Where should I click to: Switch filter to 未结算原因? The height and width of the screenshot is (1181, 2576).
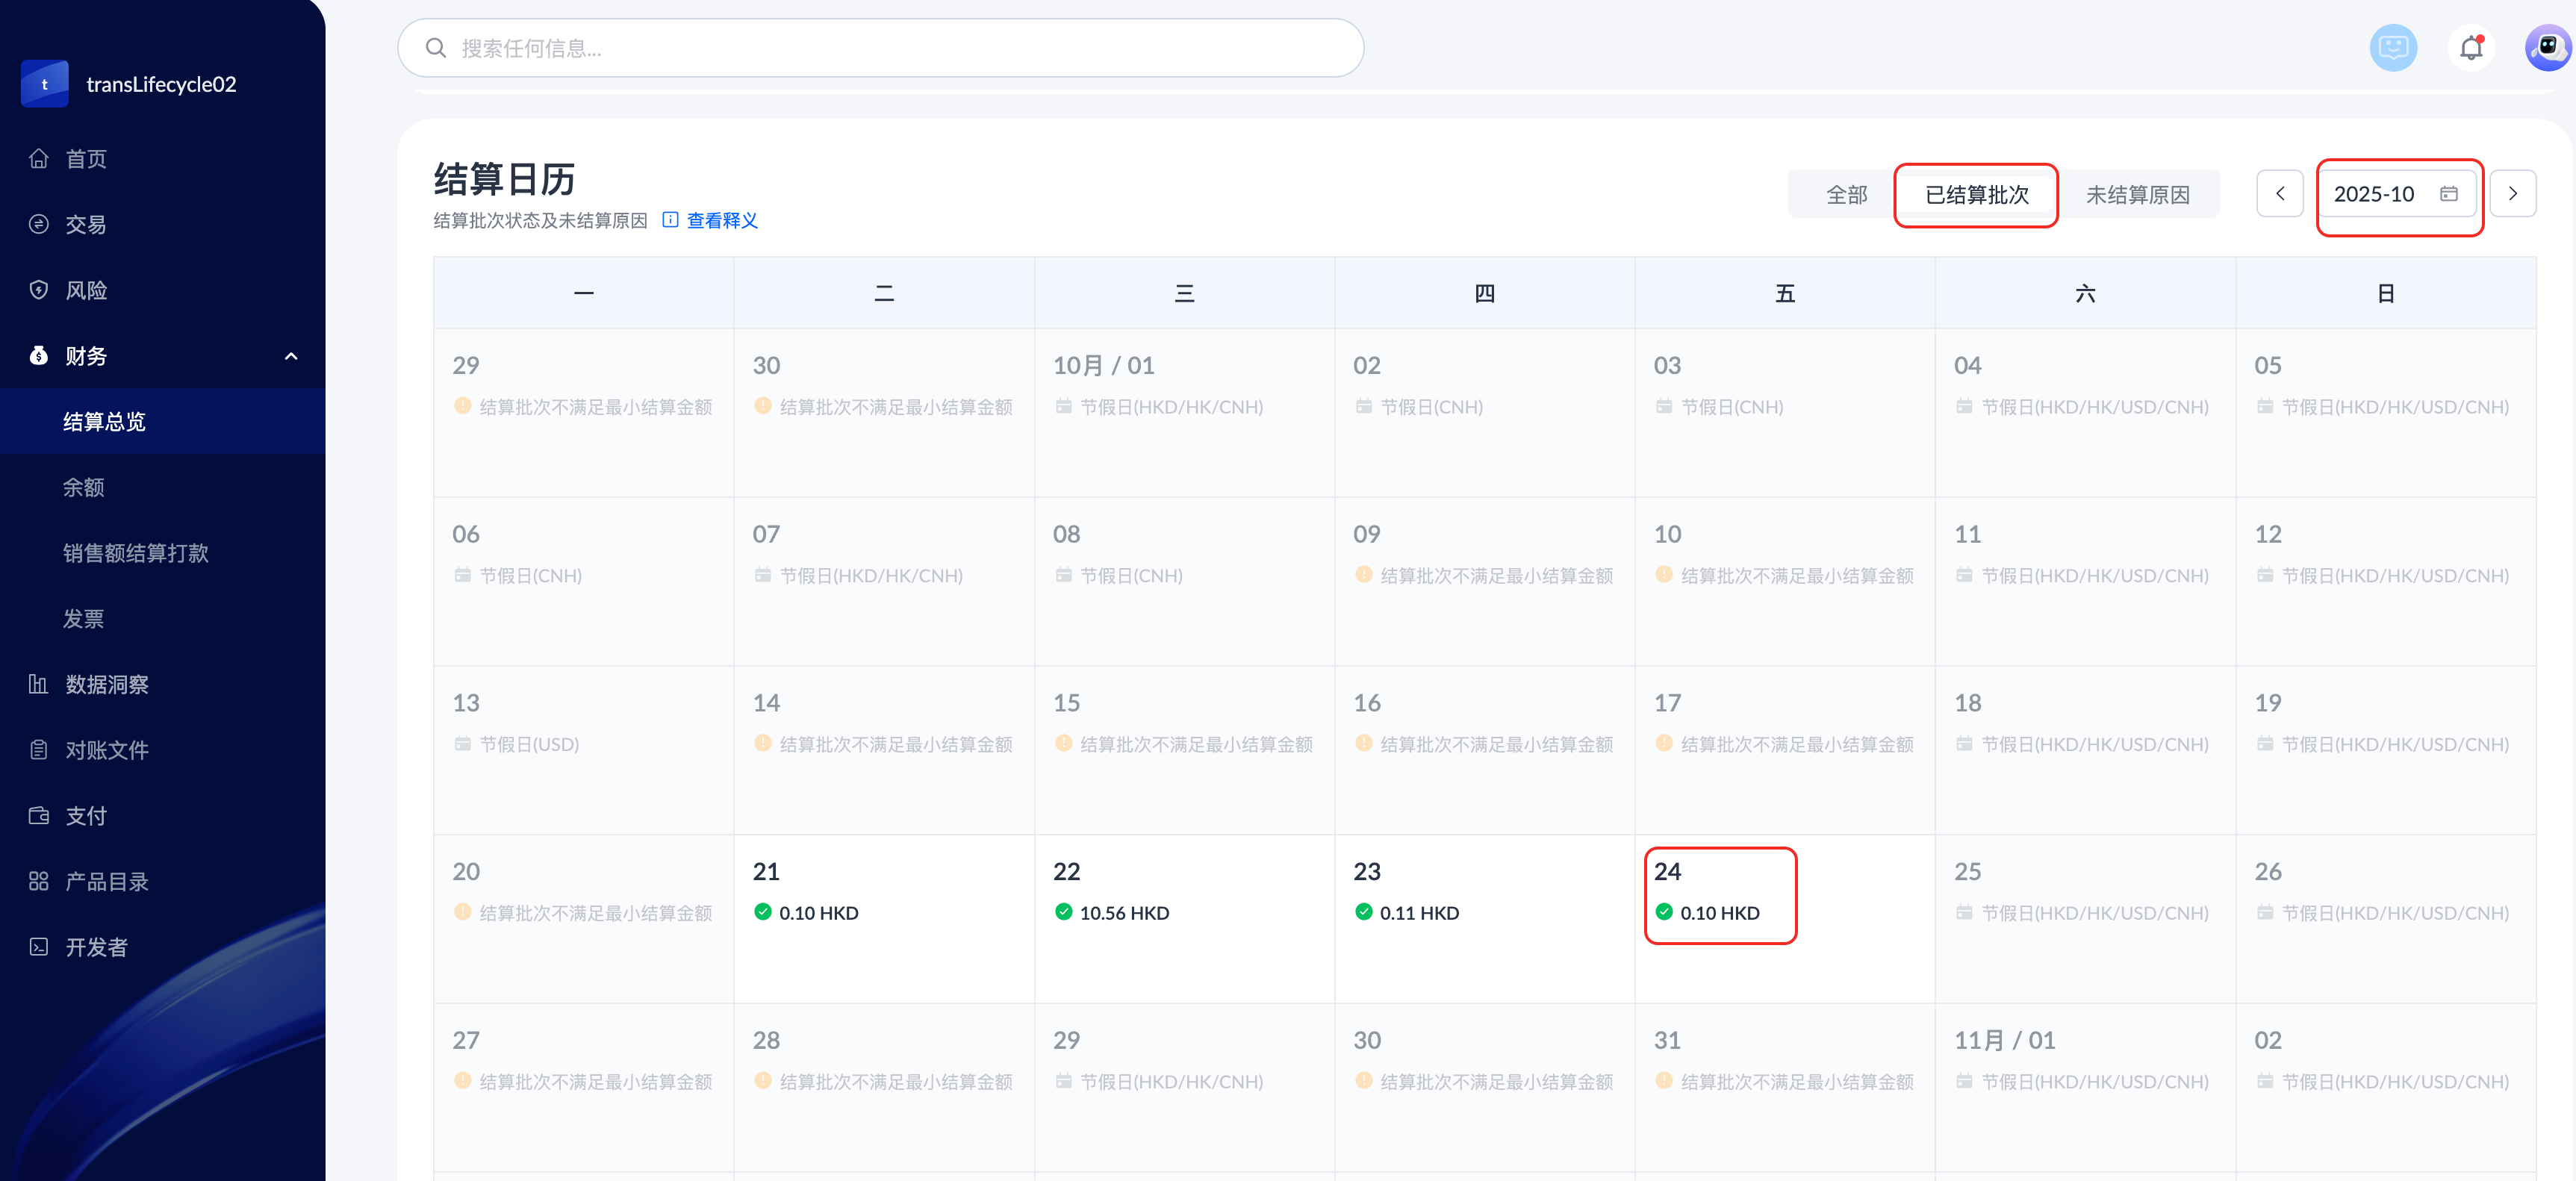[x=2137, y=194]
